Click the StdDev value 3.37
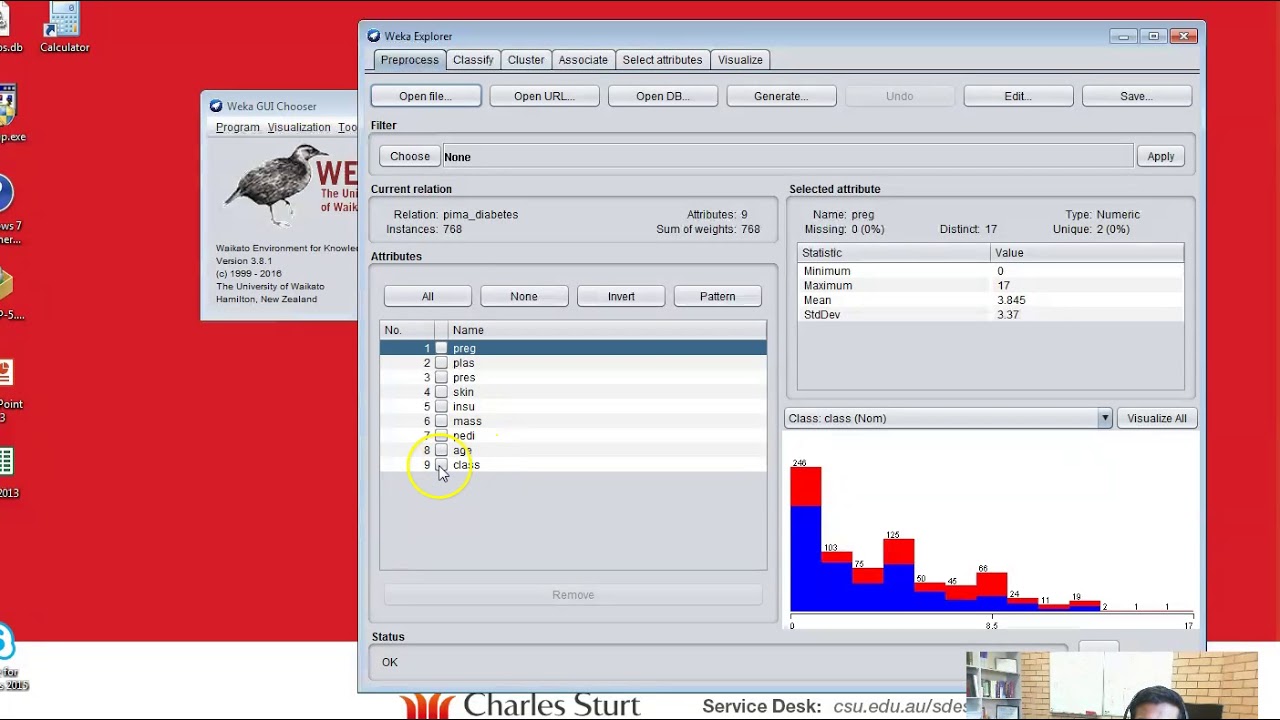1280x720 pixels. pyautogui.click(x=1008, y=315)
